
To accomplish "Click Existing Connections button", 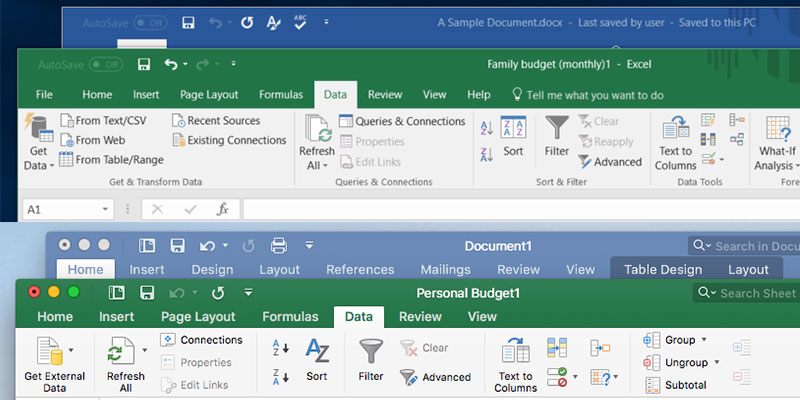I will coord(236,141).
